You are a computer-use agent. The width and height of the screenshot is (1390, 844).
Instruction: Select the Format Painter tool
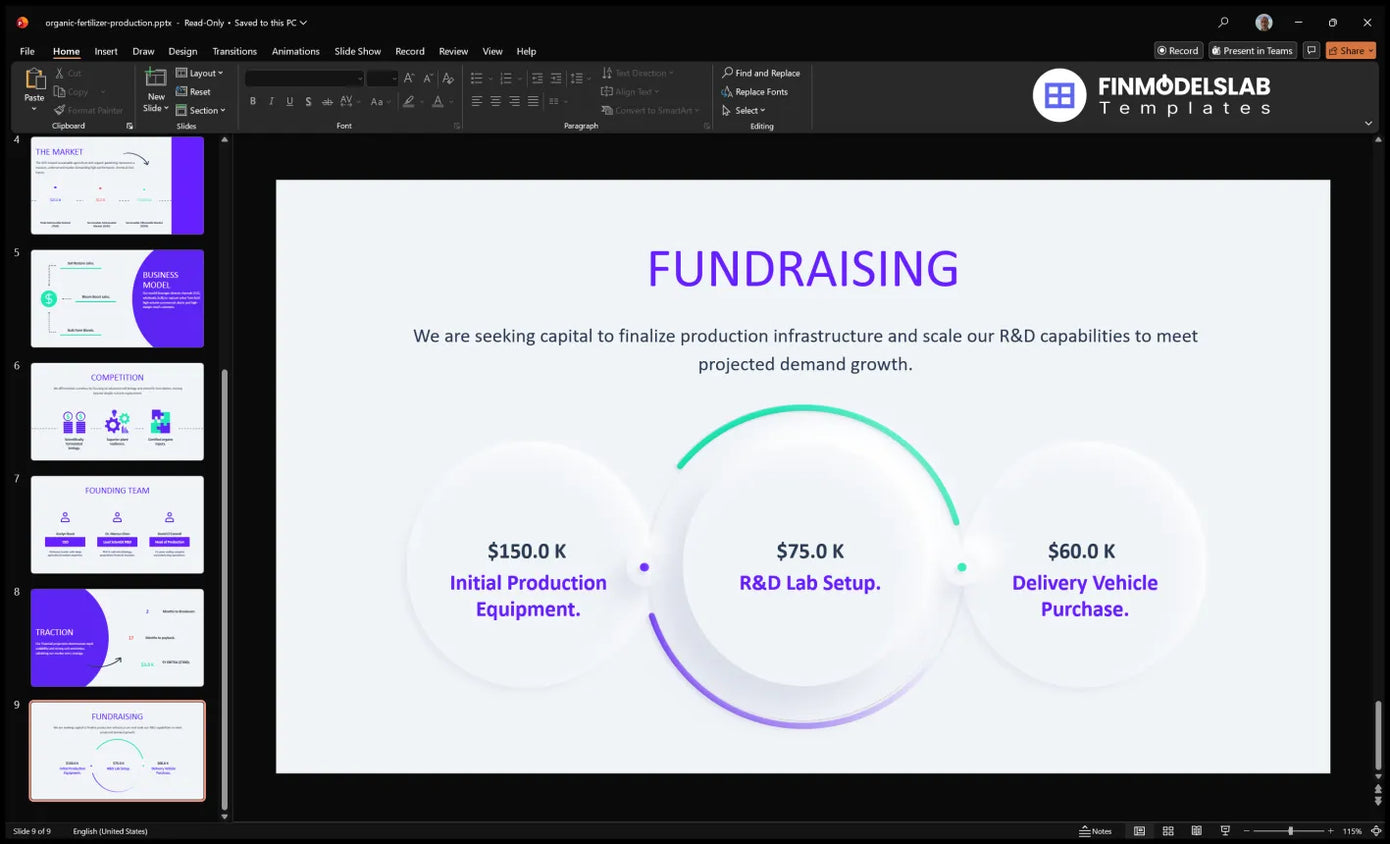pyautogui.click(x=88, y=110)
